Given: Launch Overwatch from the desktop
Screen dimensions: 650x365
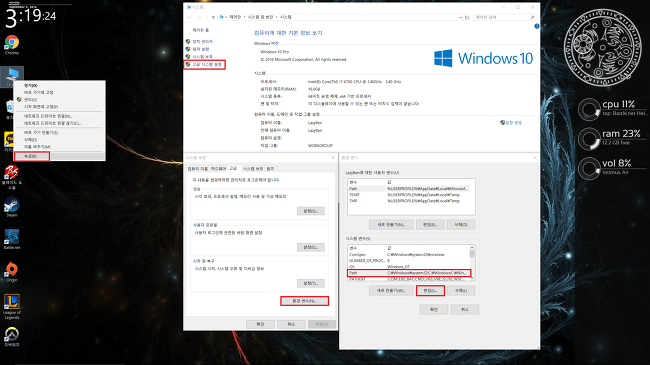Looking at the screenshot, I should pos(12,336).
